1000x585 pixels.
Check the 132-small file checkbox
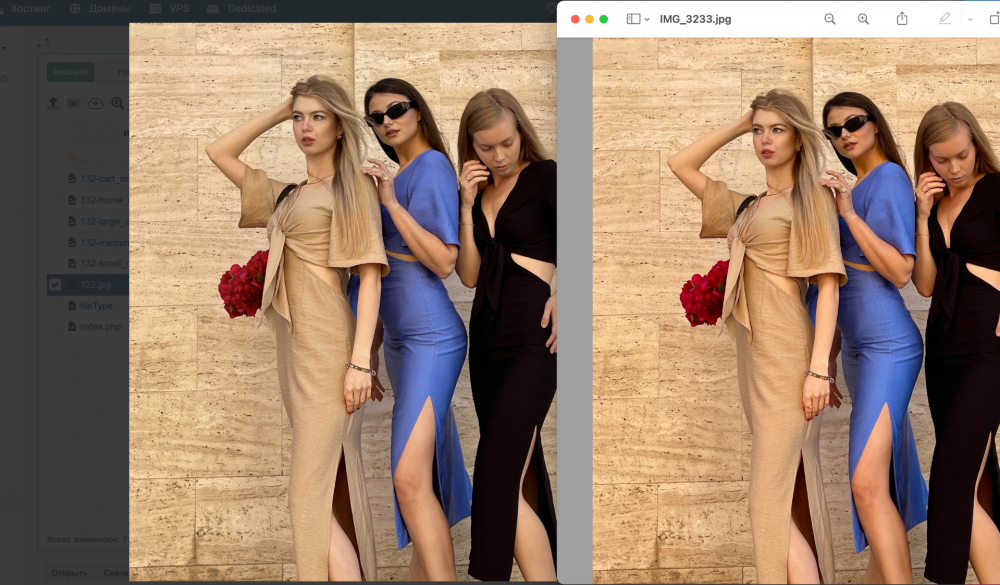tap(55, 263)
